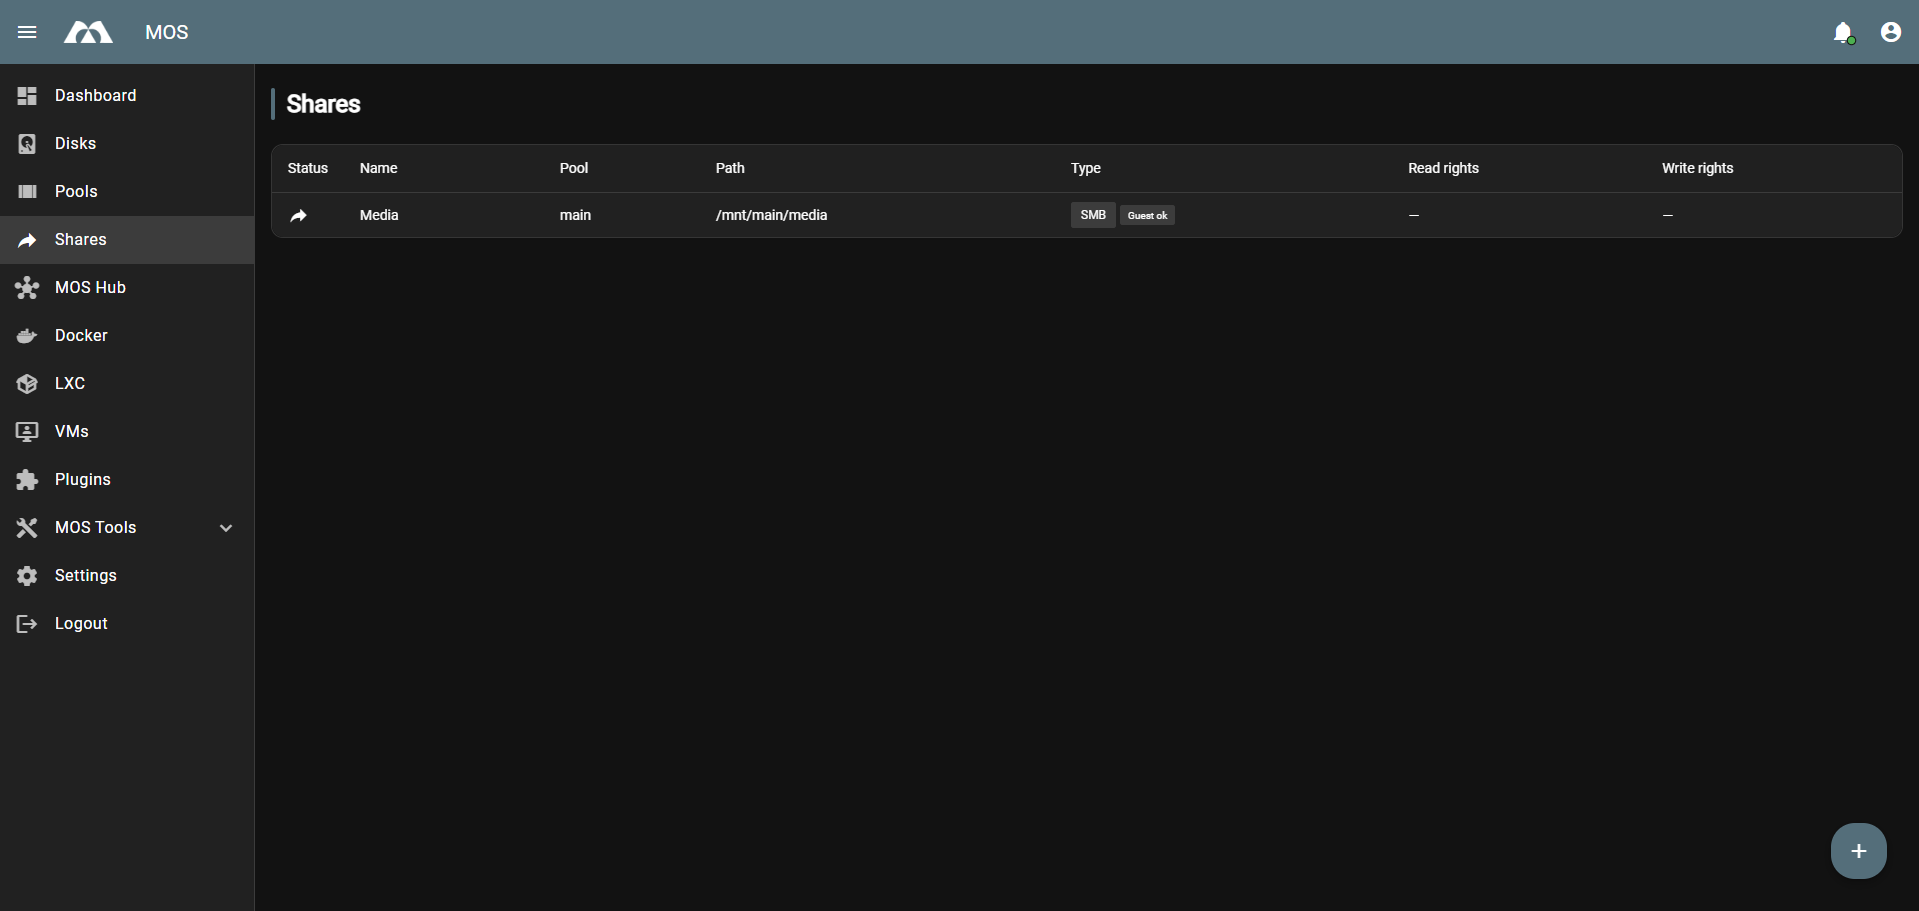1919x911 pixels.
Task: Open the Disks section
Action: pyautogui.click(x=75, y=144)
